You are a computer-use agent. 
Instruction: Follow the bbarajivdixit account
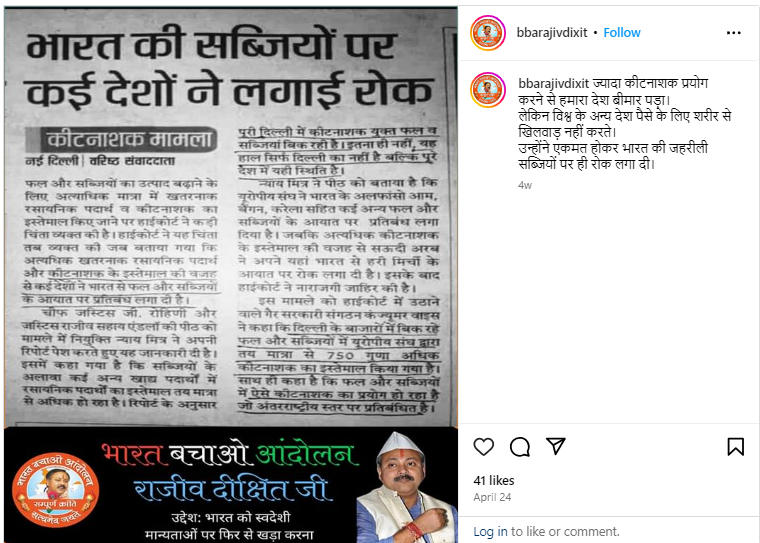click(x=622, y=32)
